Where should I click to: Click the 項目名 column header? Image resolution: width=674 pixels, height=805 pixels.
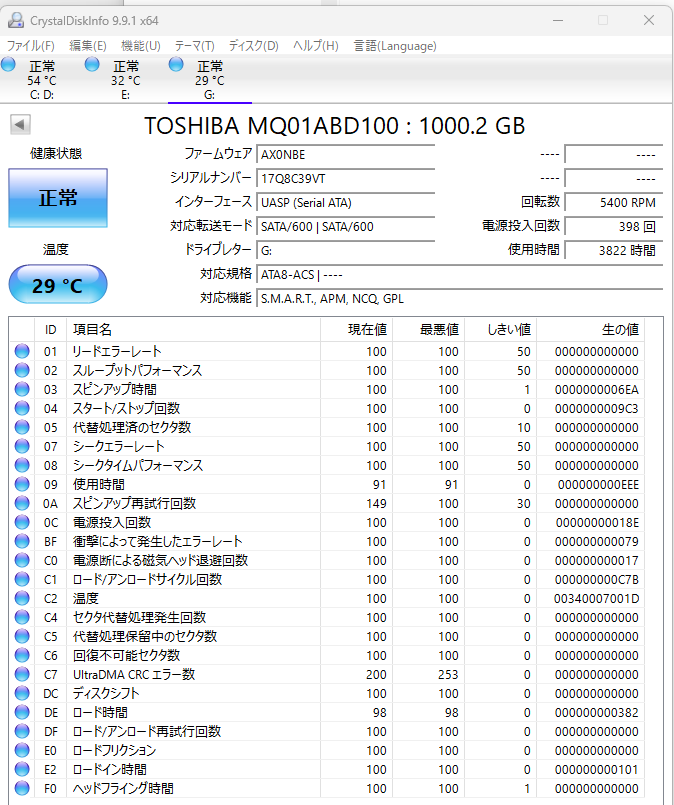coord(194,330)
